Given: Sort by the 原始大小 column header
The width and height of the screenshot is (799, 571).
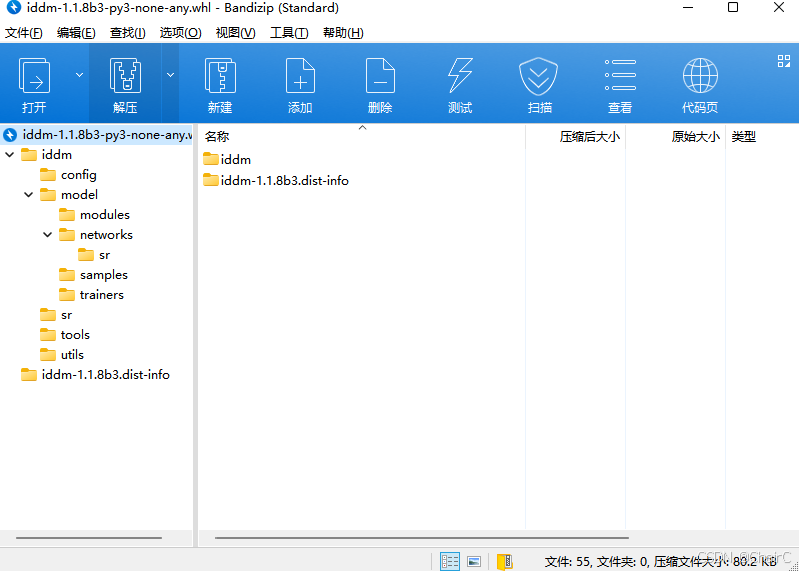Looking at the screenshot, I should point(675,136).
